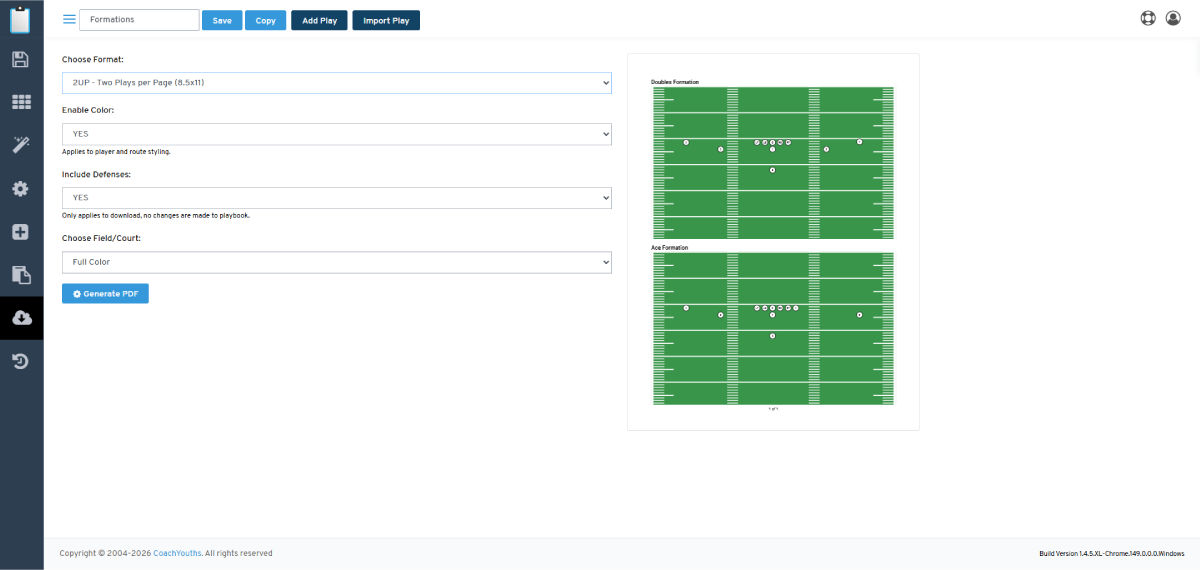Select the magic wand icon in sidebar
This screenshot has height=570, width=1200.
(21, 145)
